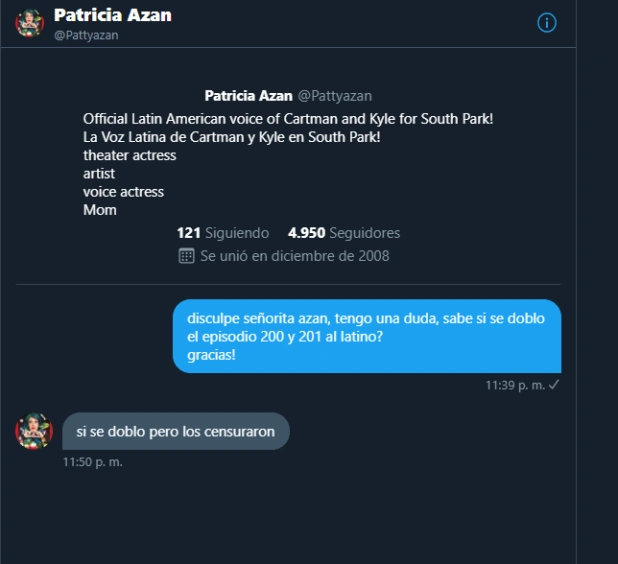618x564 pixels.
Task: Click the seen checkmark after 11:39 p. m.
Action: pyautogui.click(x=554, y=385)
